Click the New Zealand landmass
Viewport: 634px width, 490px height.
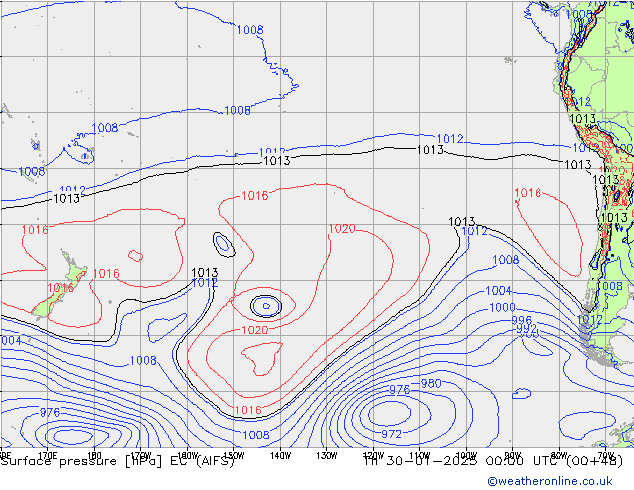tap(61, 287)
